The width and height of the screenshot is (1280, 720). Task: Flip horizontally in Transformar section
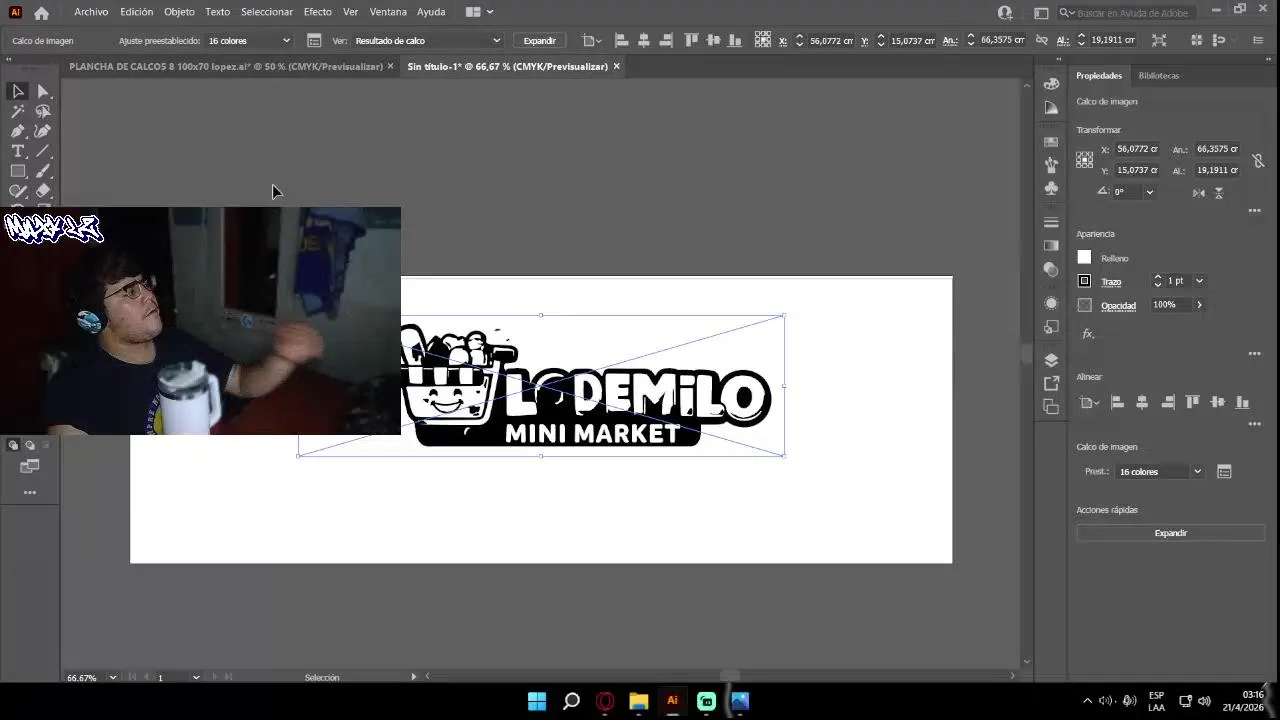click(x=1199, y=192)
